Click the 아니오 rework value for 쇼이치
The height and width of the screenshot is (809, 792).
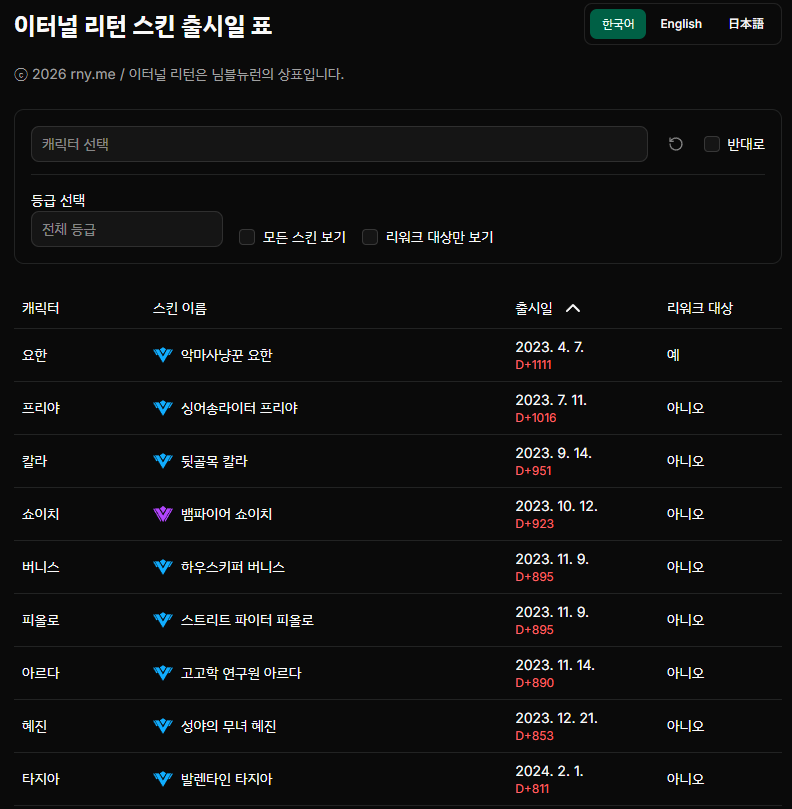coord(686,514)
